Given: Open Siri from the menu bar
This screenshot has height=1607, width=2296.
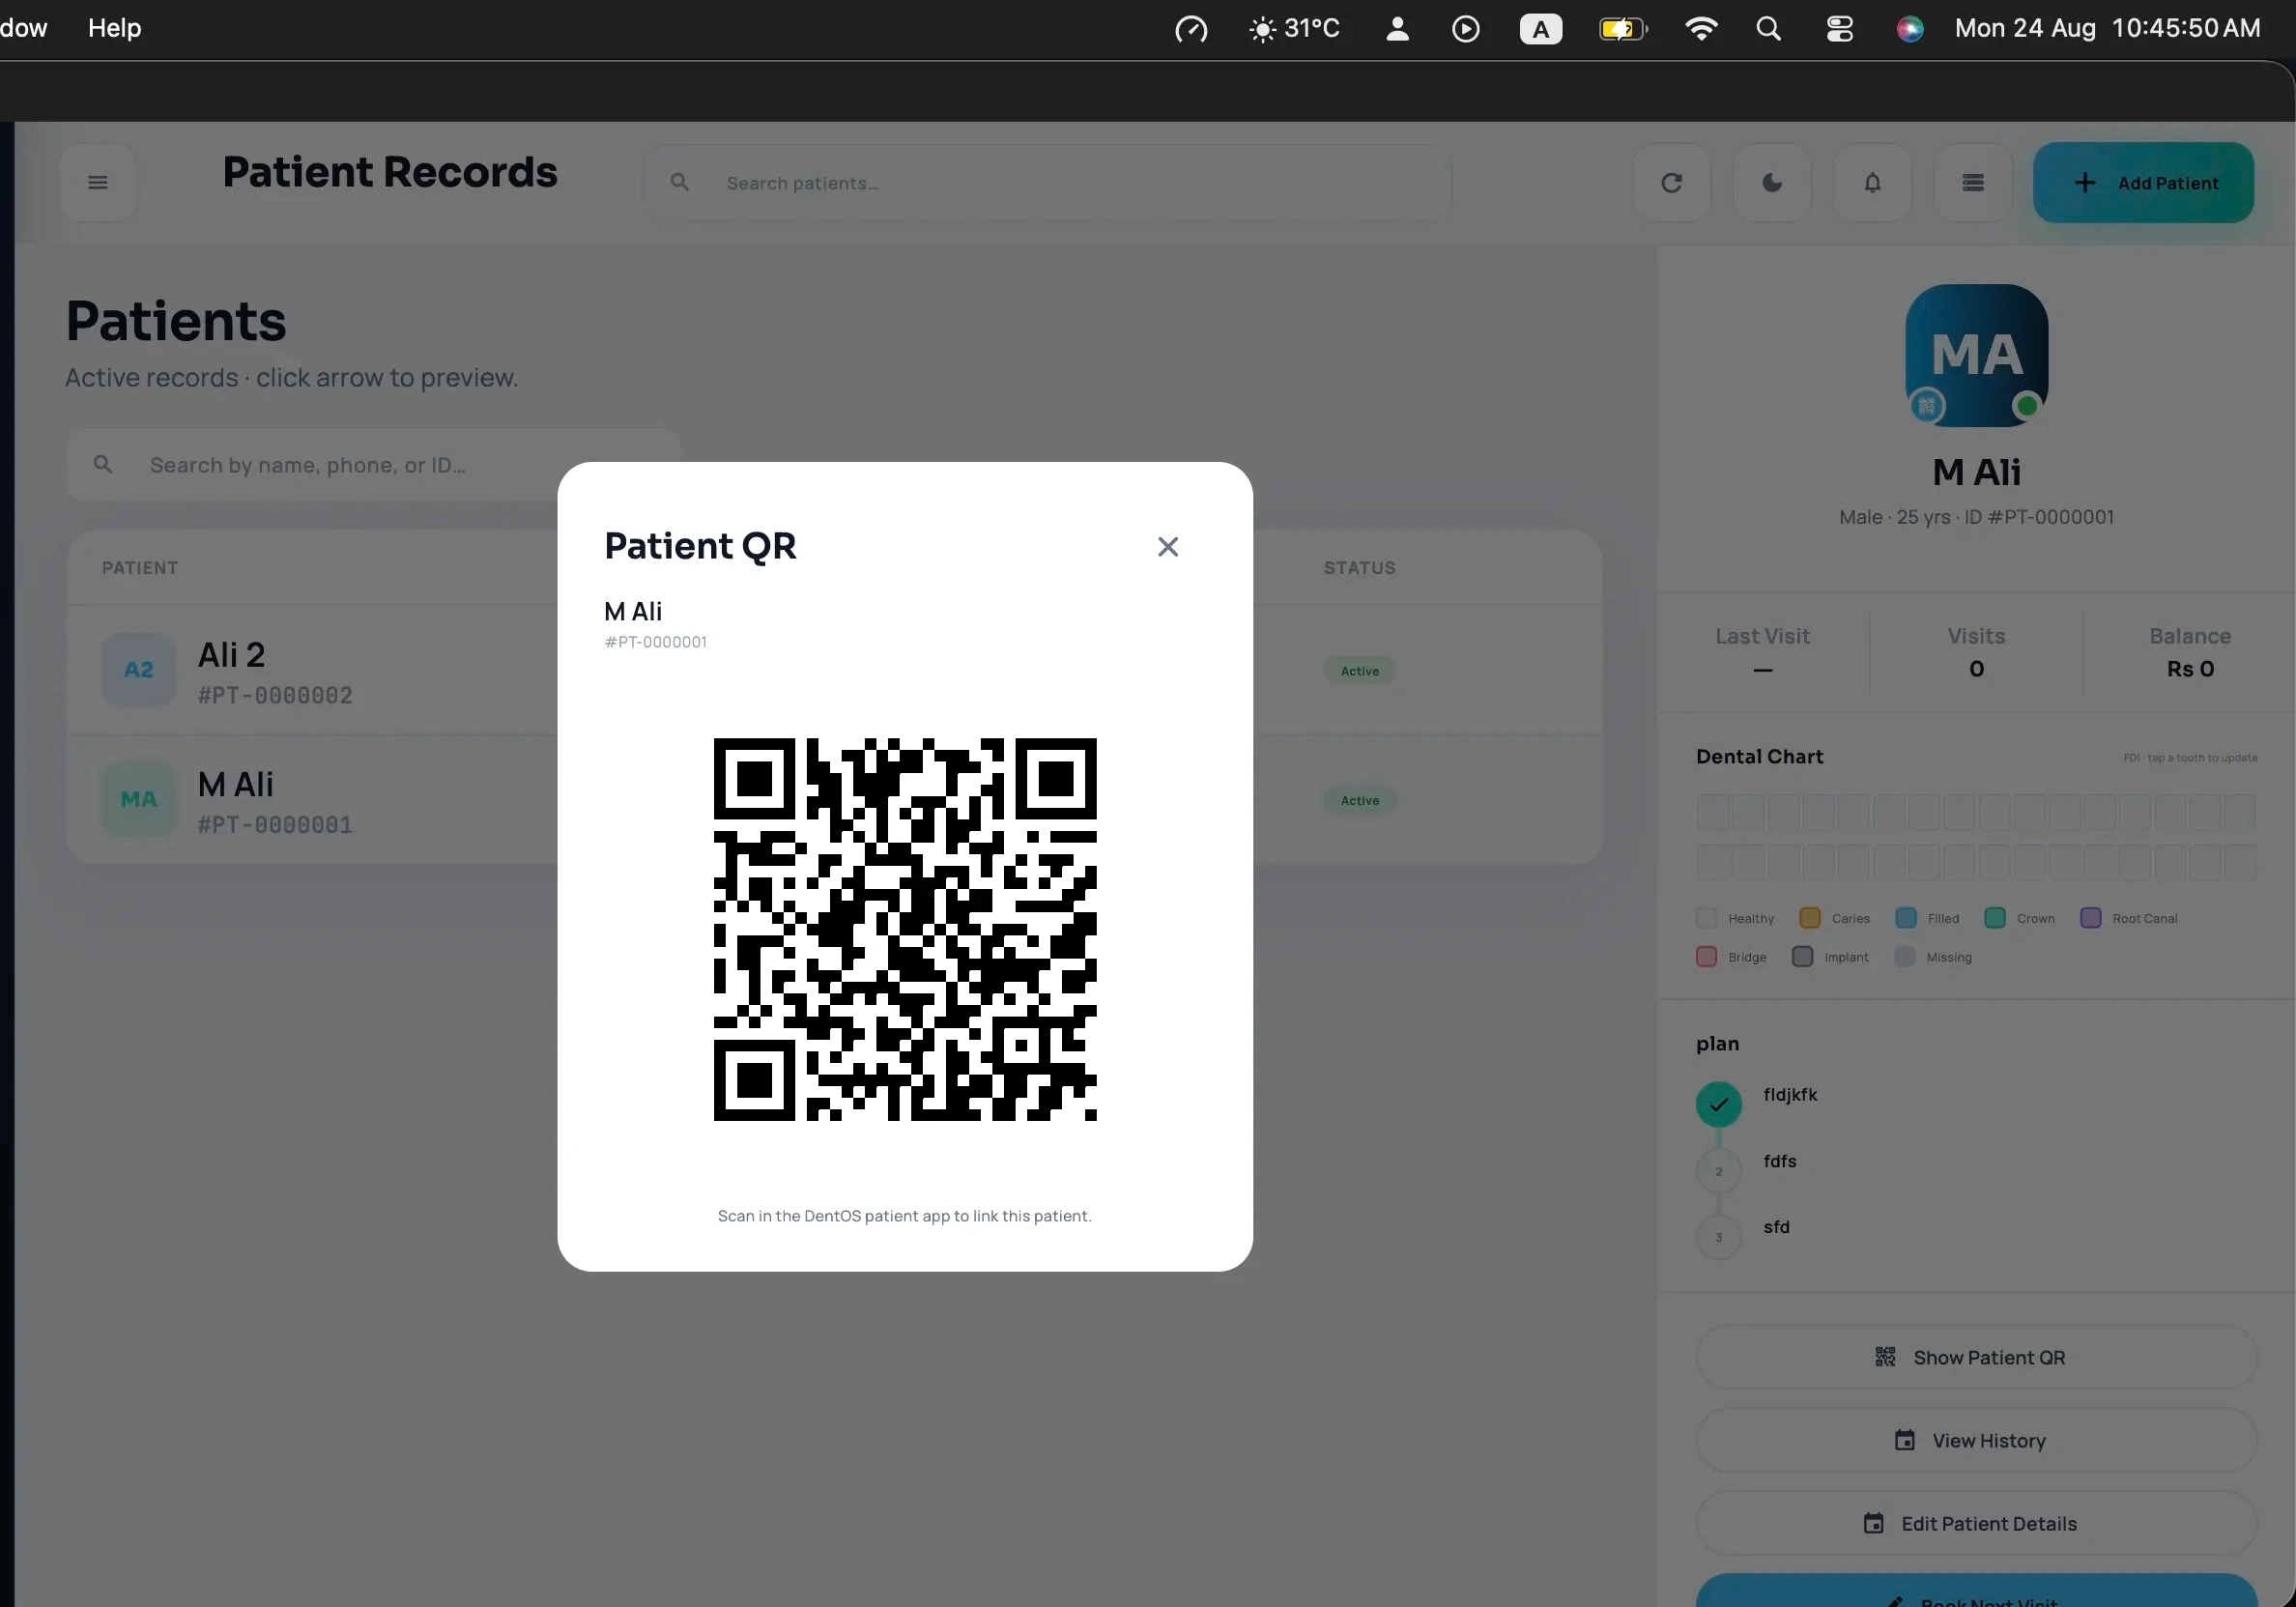Looking at the screenshot, I should pyautogui.click(x=1910, y=29).
